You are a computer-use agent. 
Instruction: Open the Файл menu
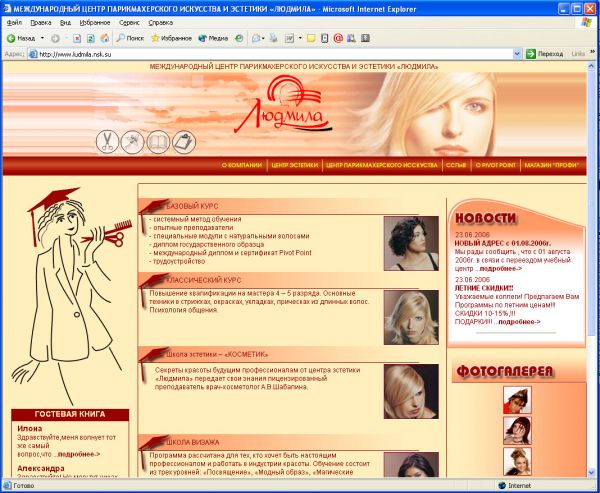(x=14, y=23)
